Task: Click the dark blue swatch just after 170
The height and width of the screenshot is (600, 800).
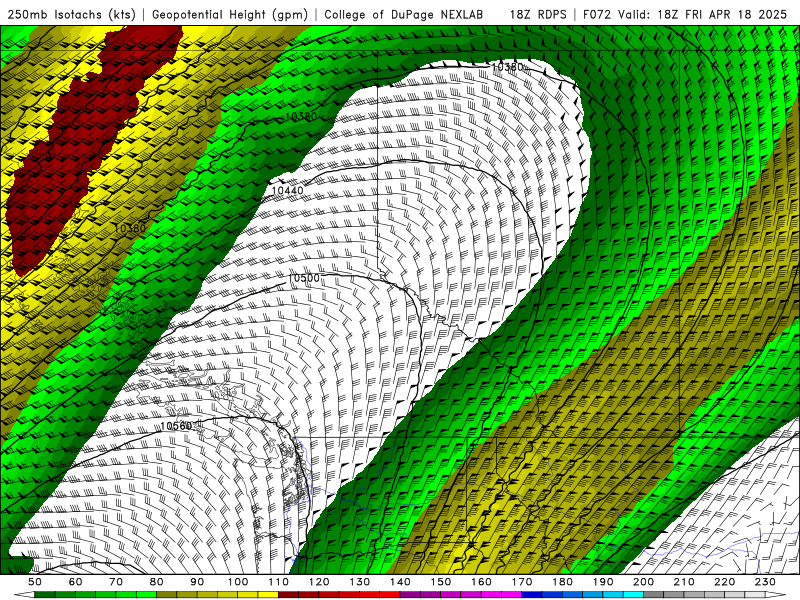Action: (x=532, y=595)
